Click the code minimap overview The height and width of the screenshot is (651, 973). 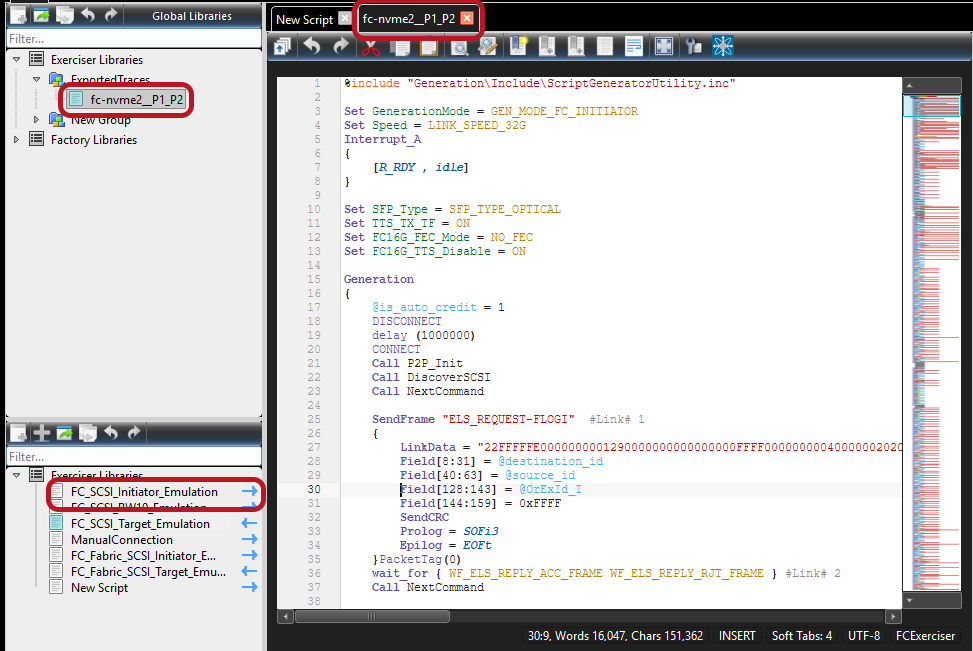(931, 341)
